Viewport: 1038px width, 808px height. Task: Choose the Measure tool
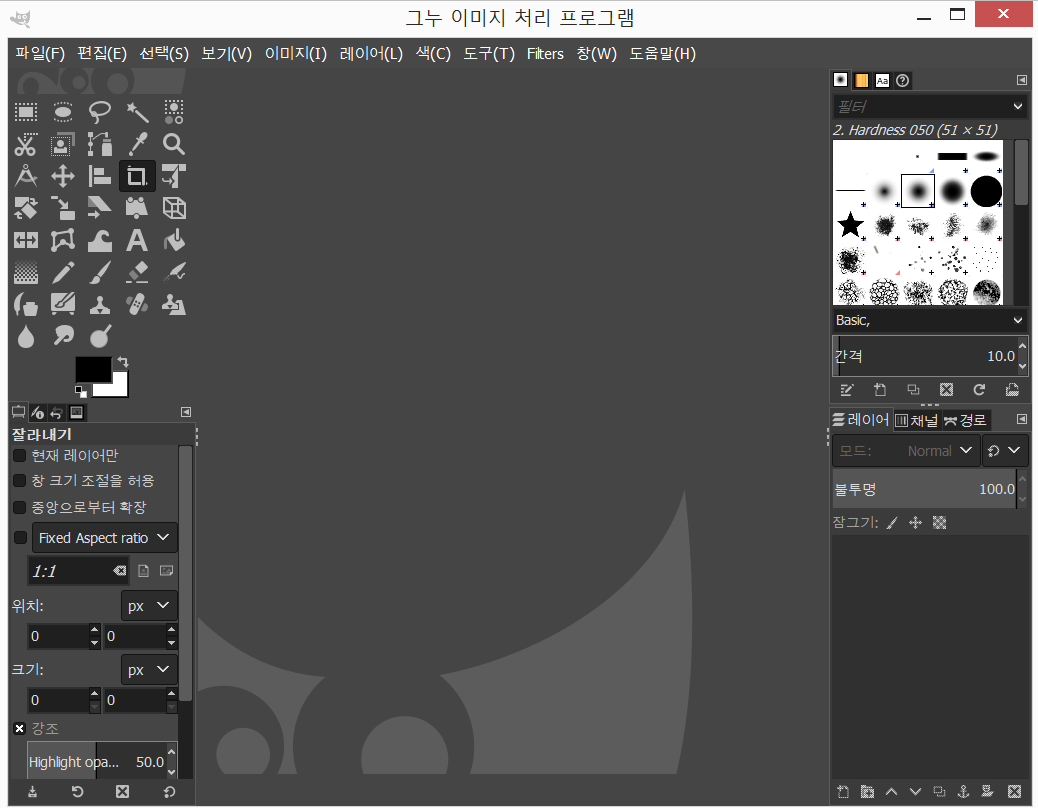[26, 176]
